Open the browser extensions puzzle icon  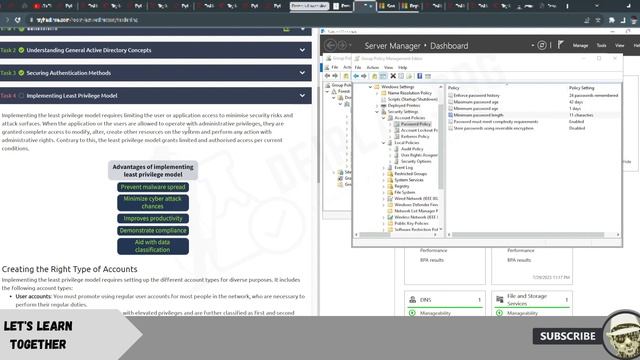[x=611, y=20]
